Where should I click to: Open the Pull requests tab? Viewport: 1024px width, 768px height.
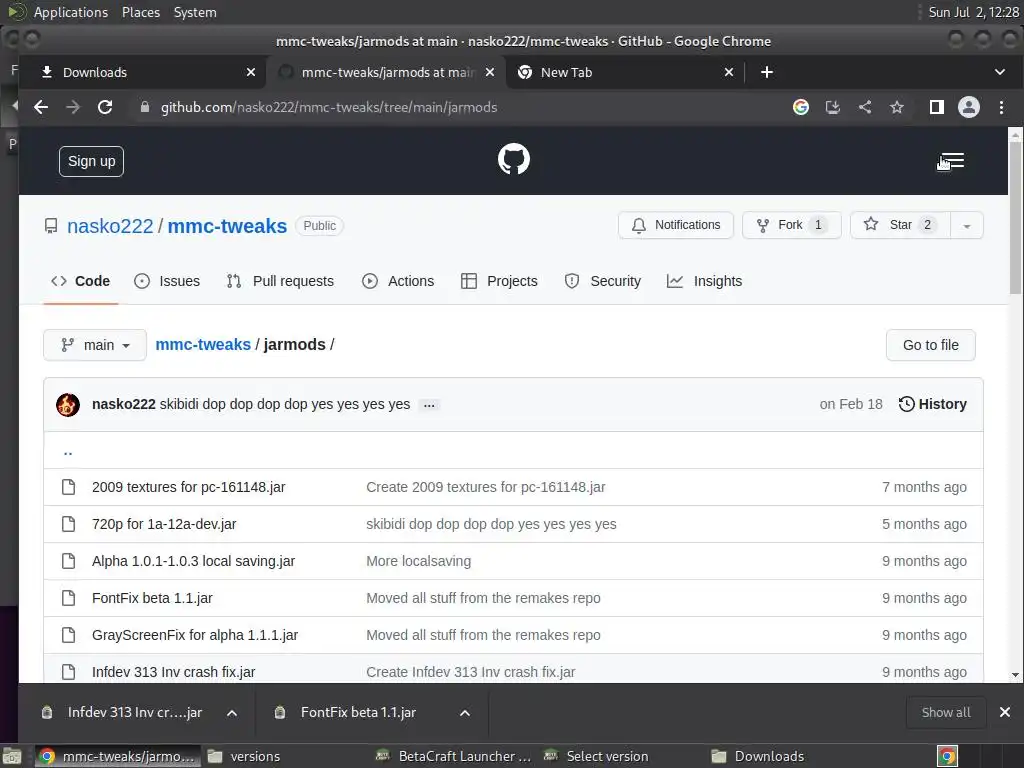click(x=280, y=281)
